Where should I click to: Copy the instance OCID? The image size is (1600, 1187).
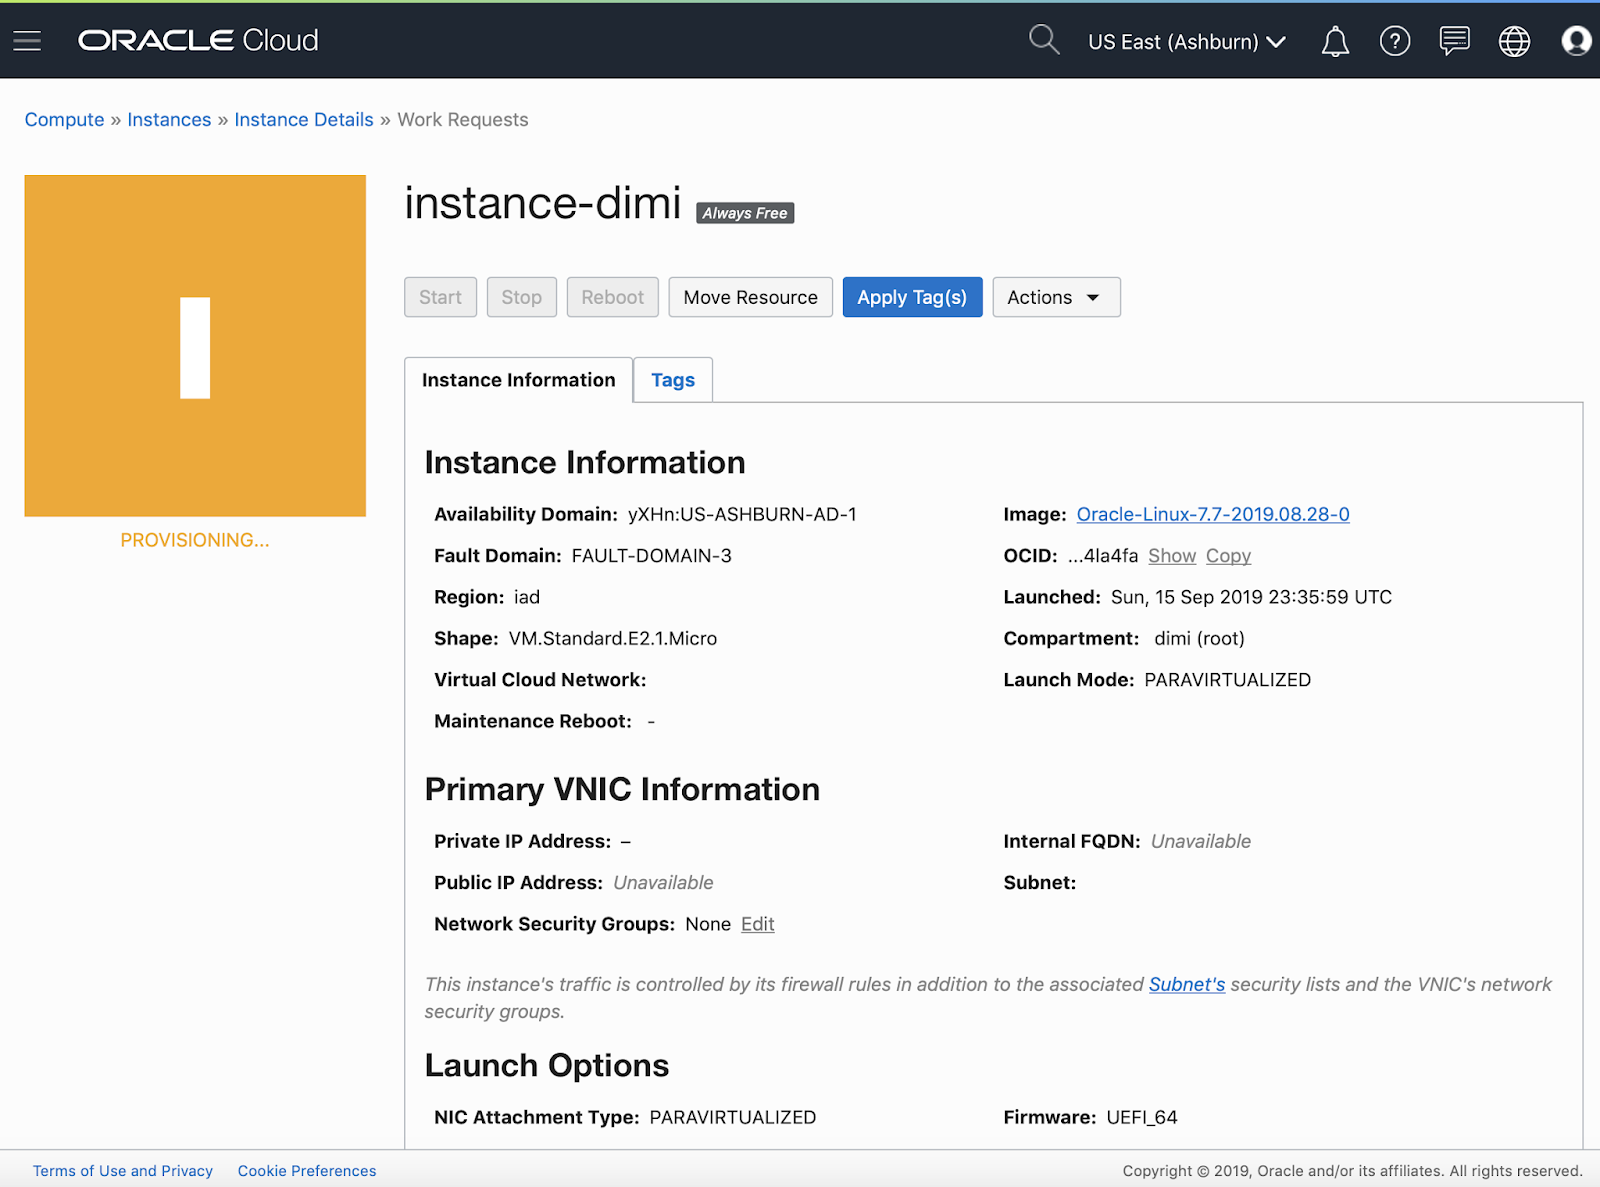[1228, 555]
